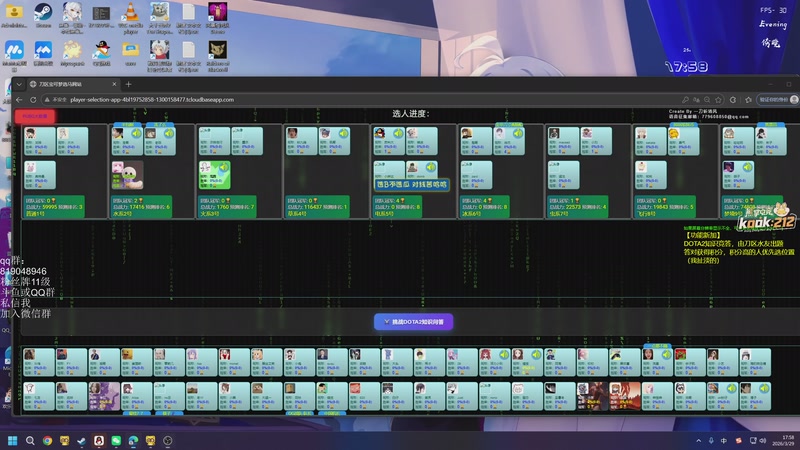Open the favorites list icon in browser toolbar

click(x=748, y=99)
